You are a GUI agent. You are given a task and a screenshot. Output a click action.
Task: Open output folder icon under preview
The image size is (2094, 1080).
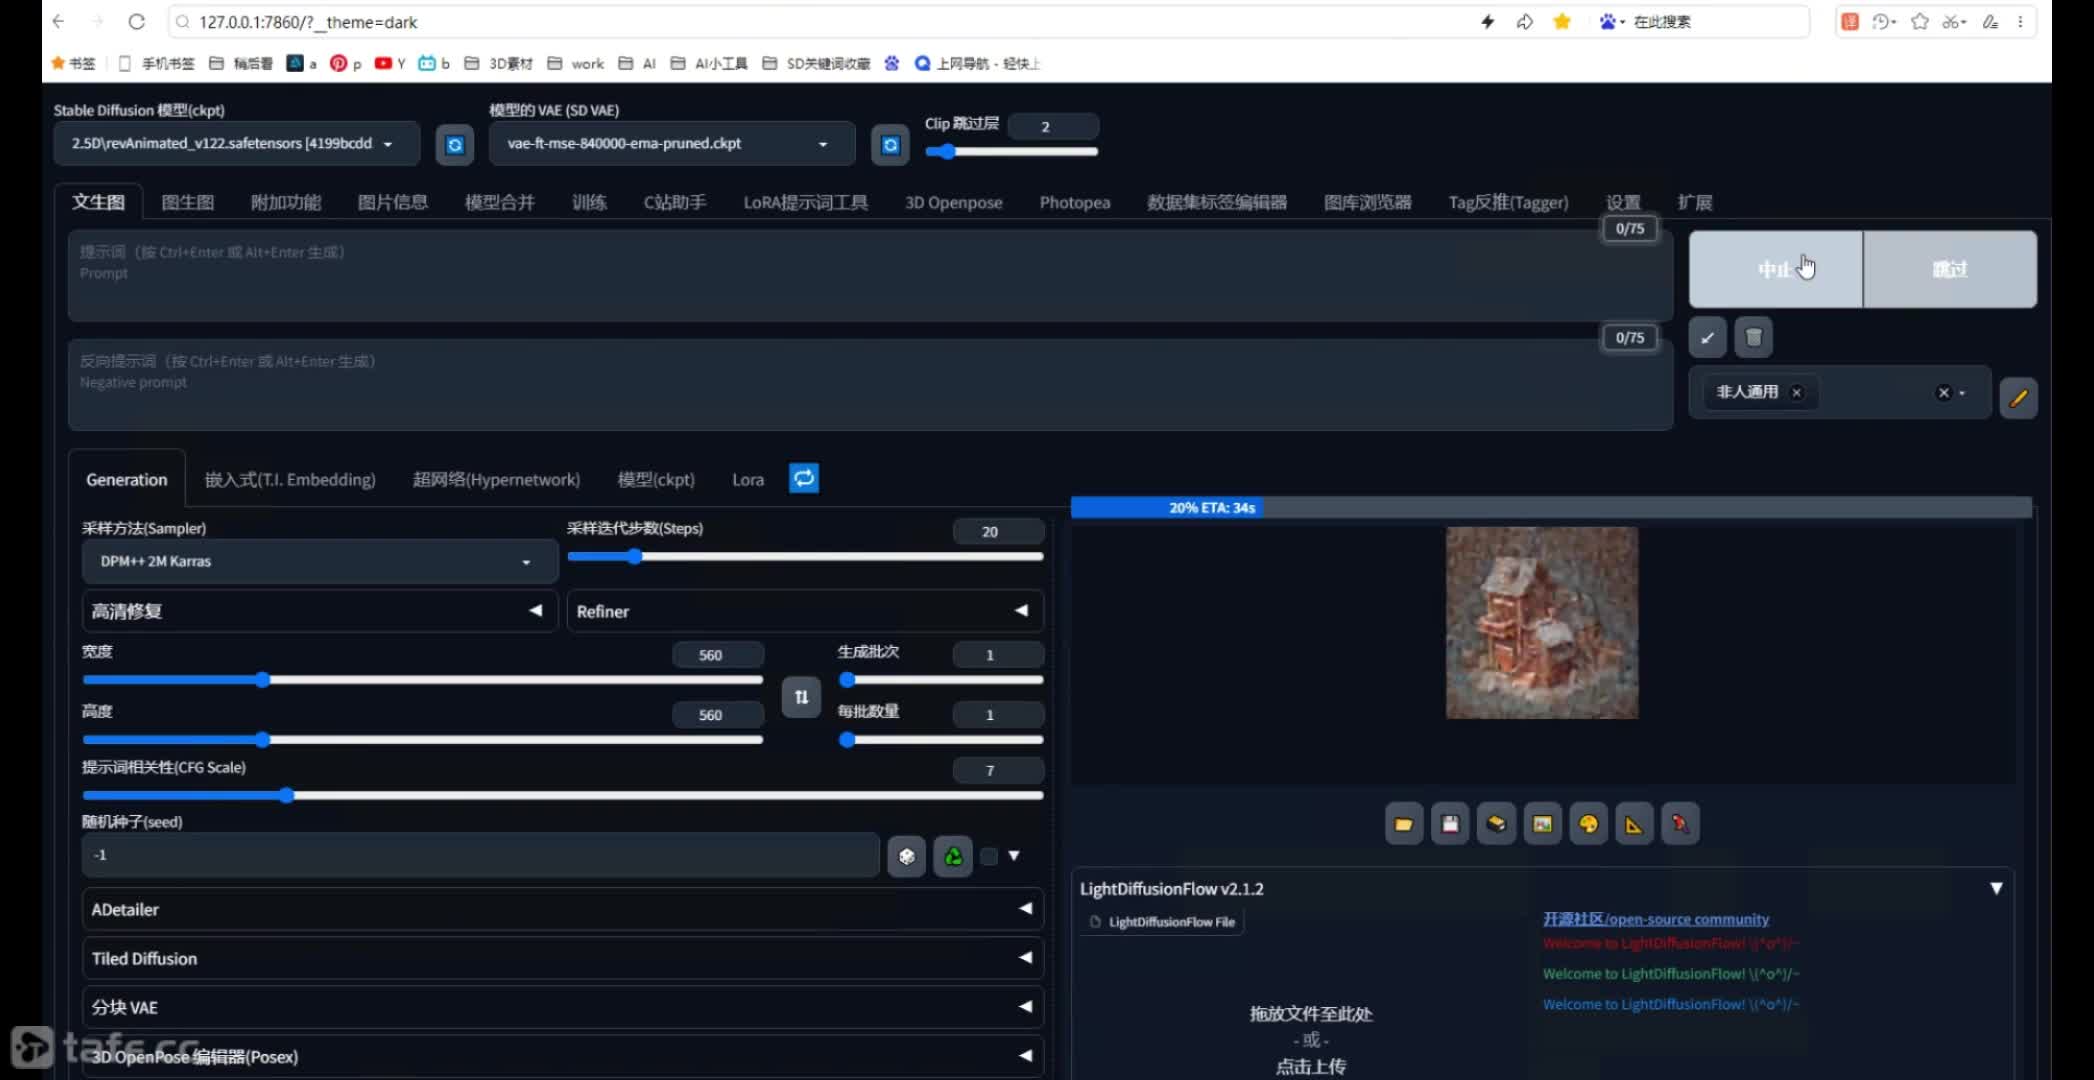click(1404, 824)
